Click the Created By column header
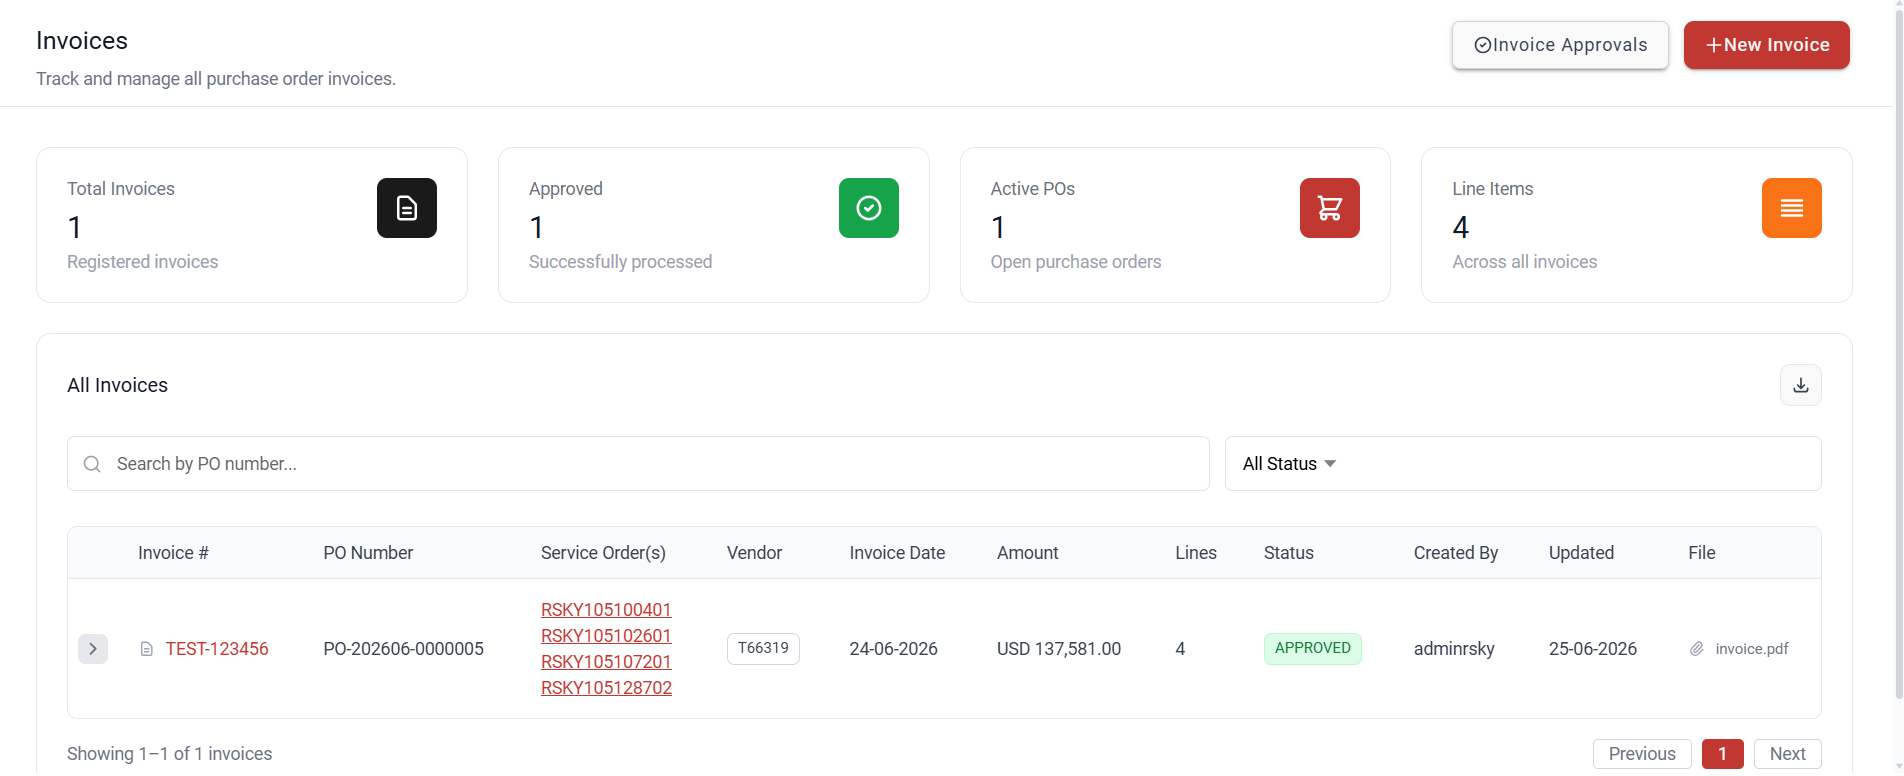Screen dimensions: 1904x776 (1455, 553)
